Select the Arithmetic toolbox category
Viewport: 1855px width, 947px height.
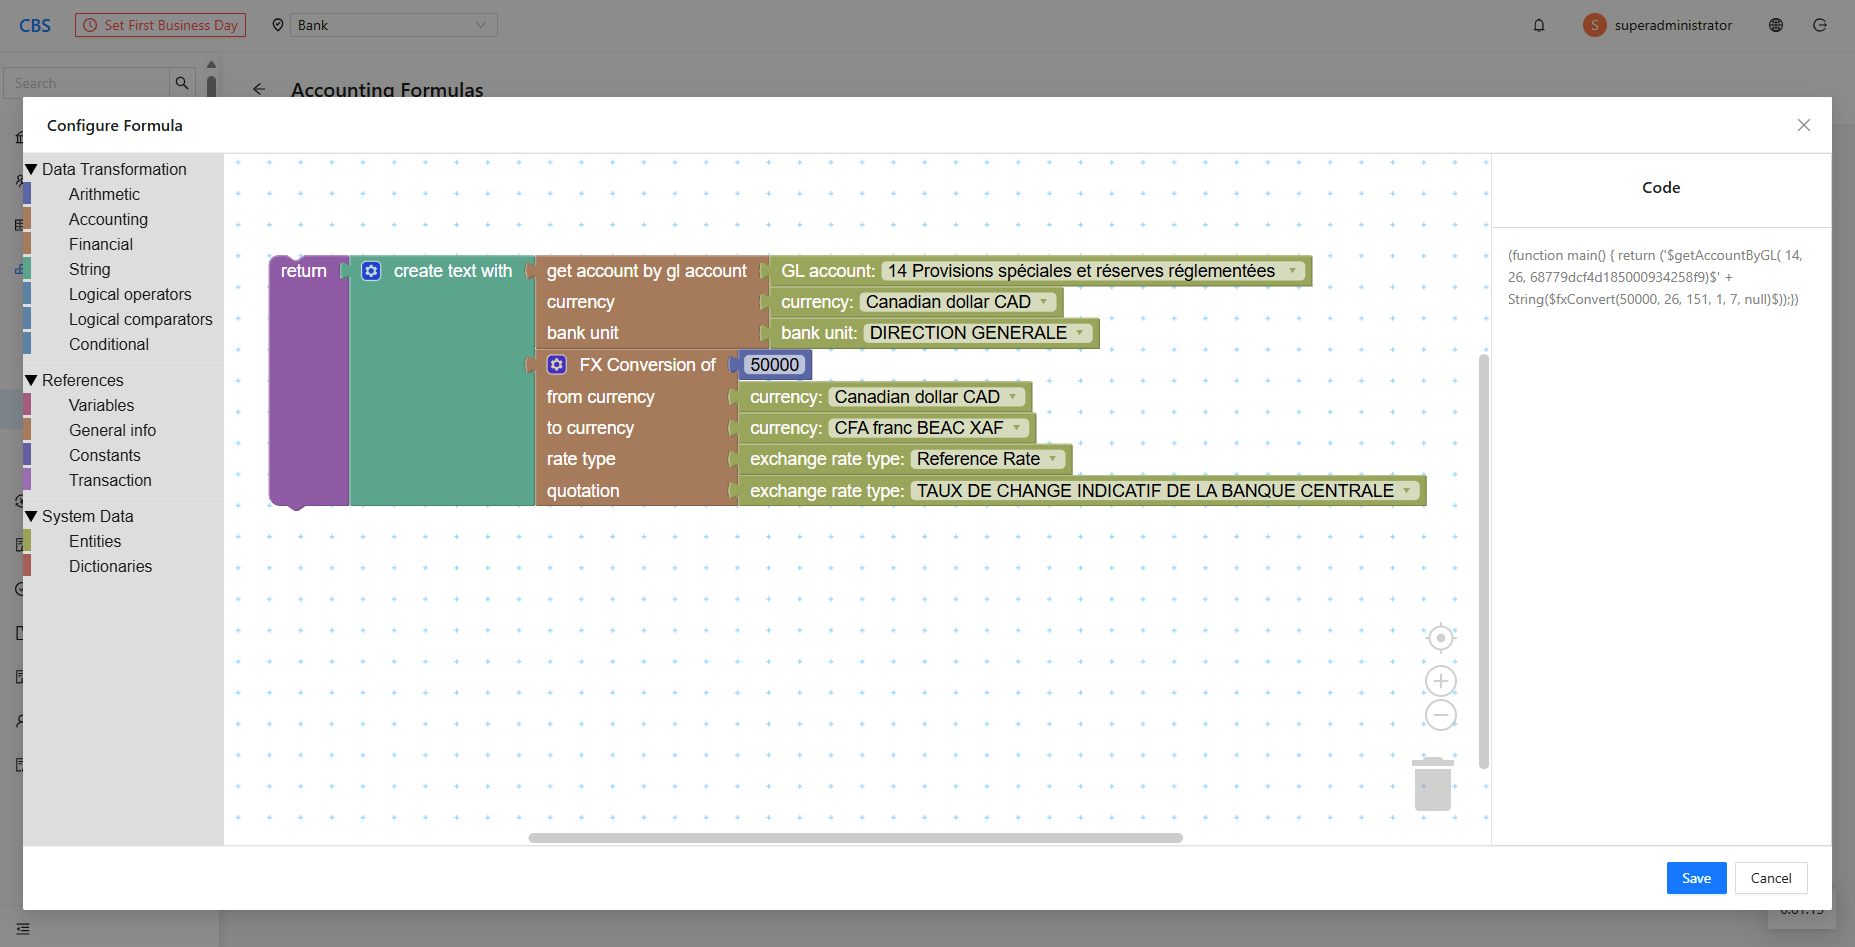click(x=104, y=194)
